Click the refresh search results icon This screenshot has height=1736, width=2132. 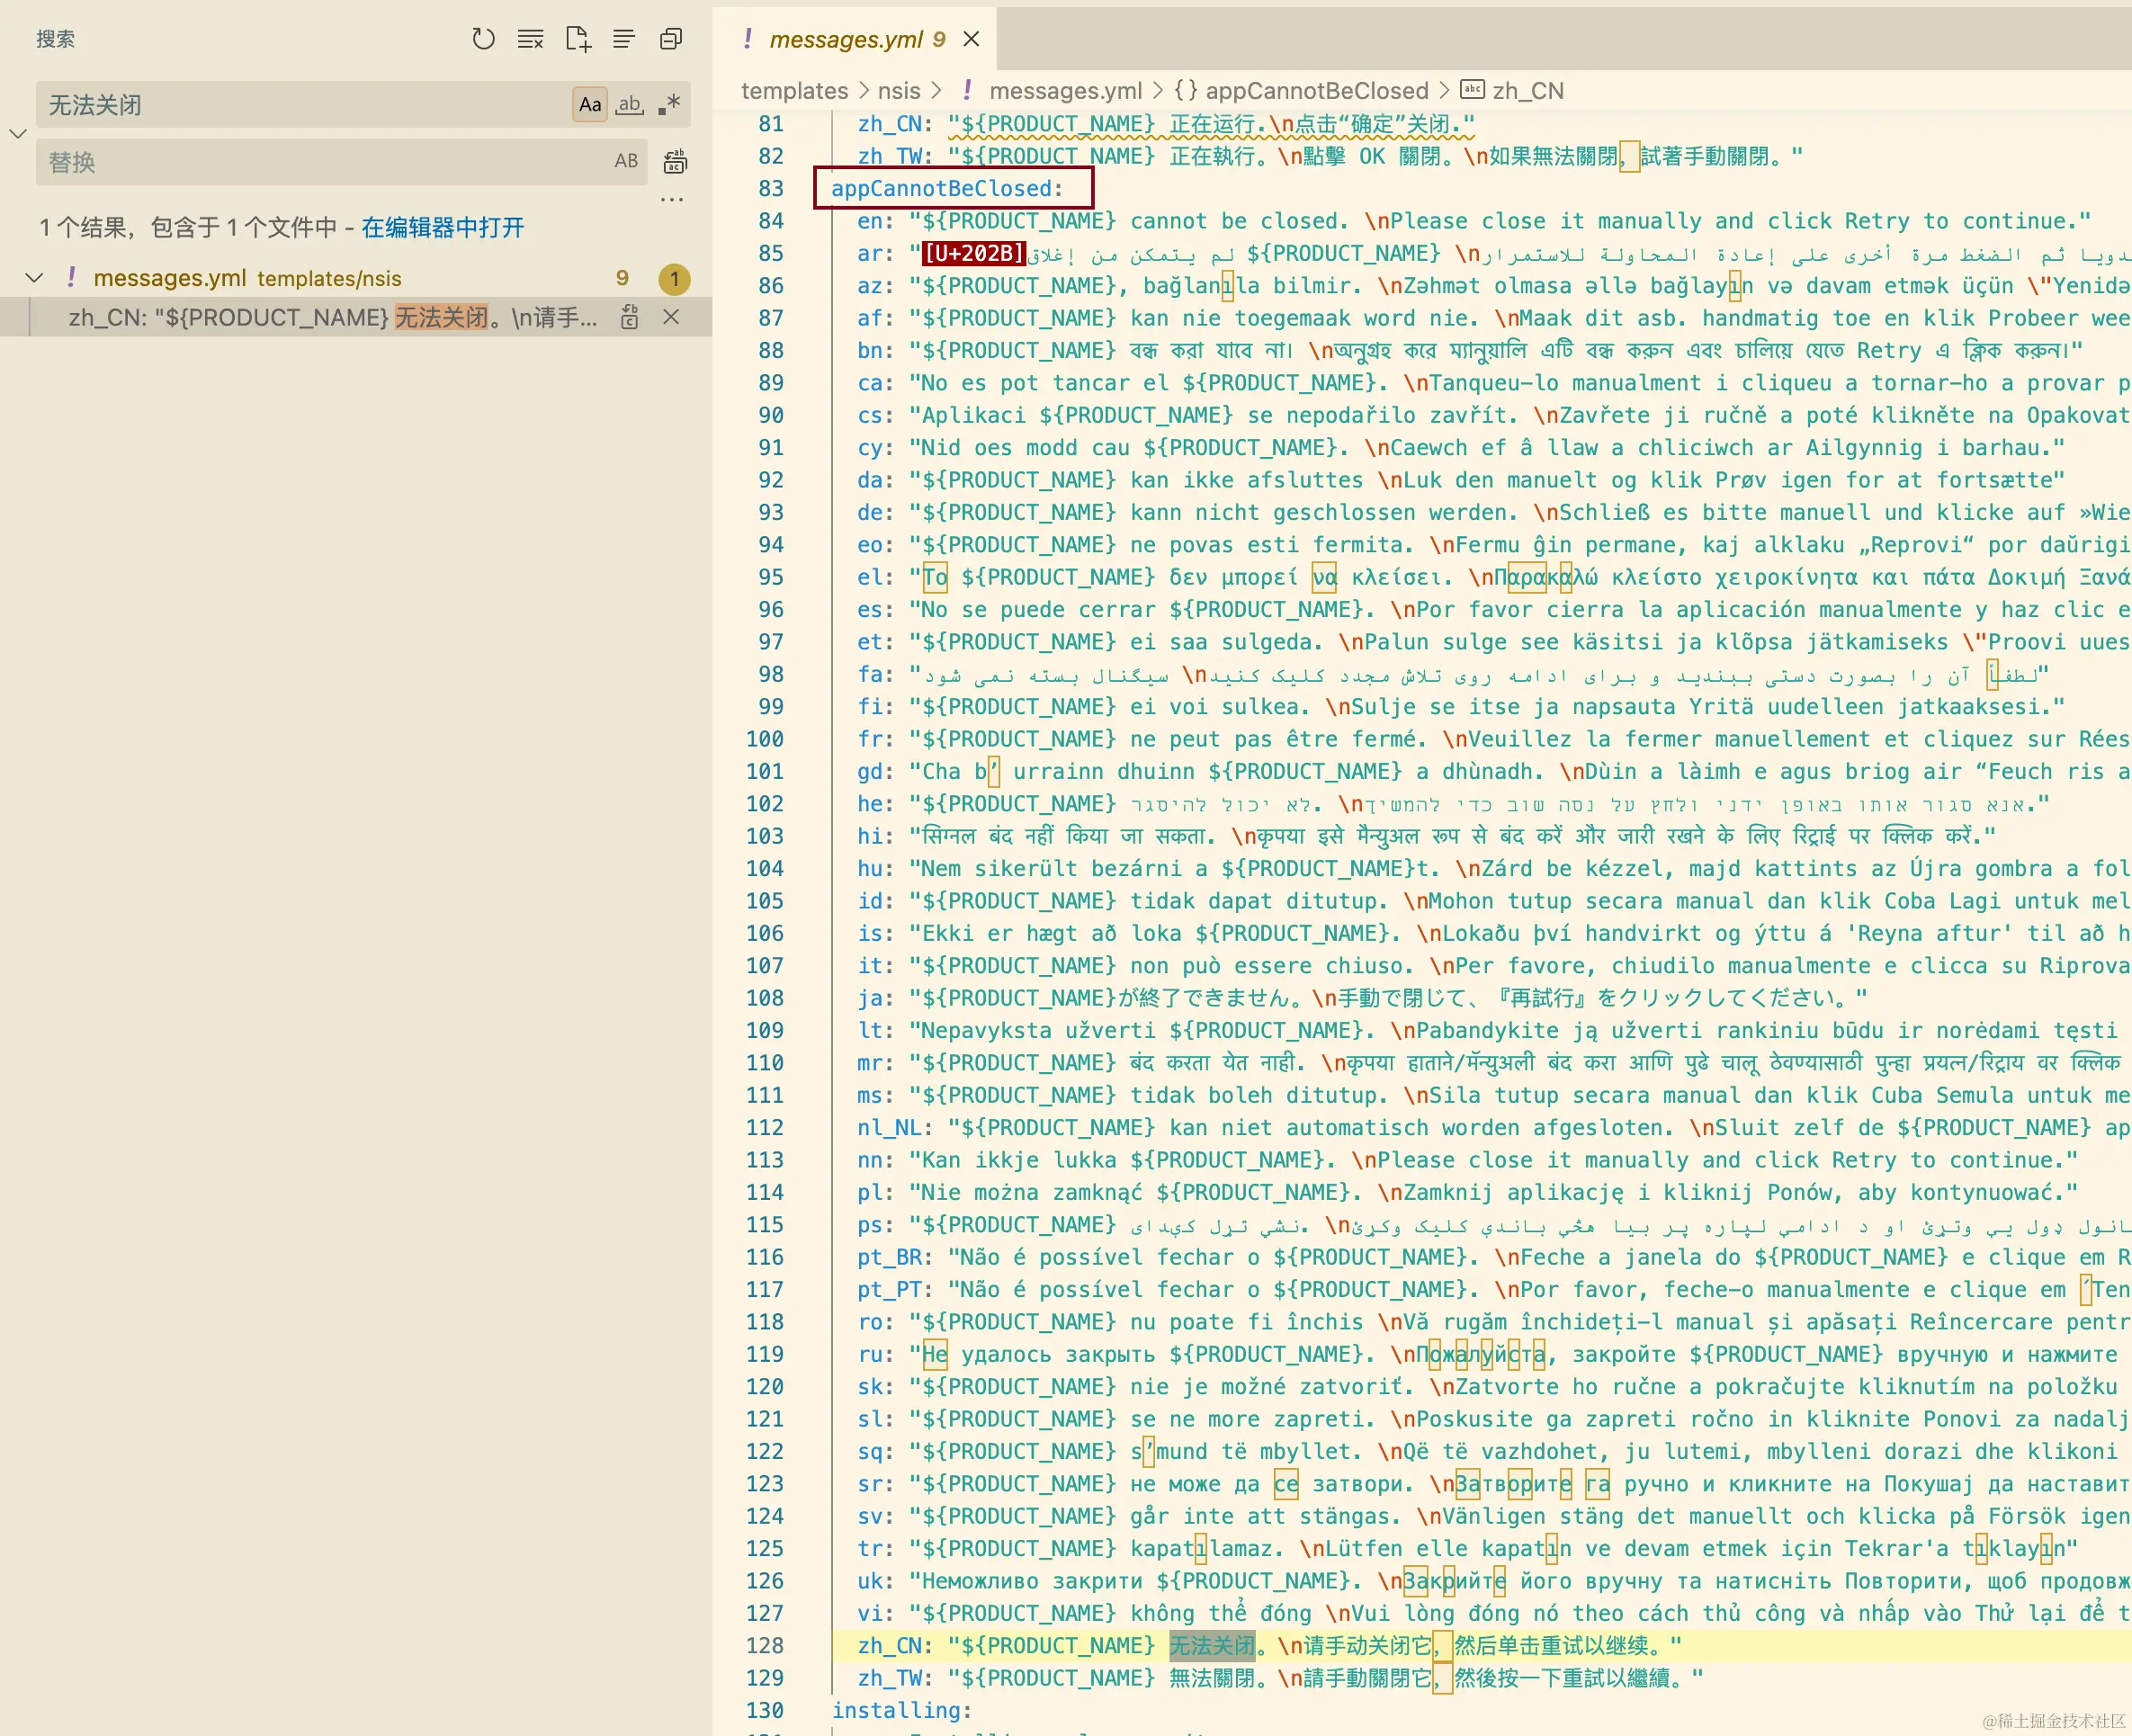(x=483, y=39)
